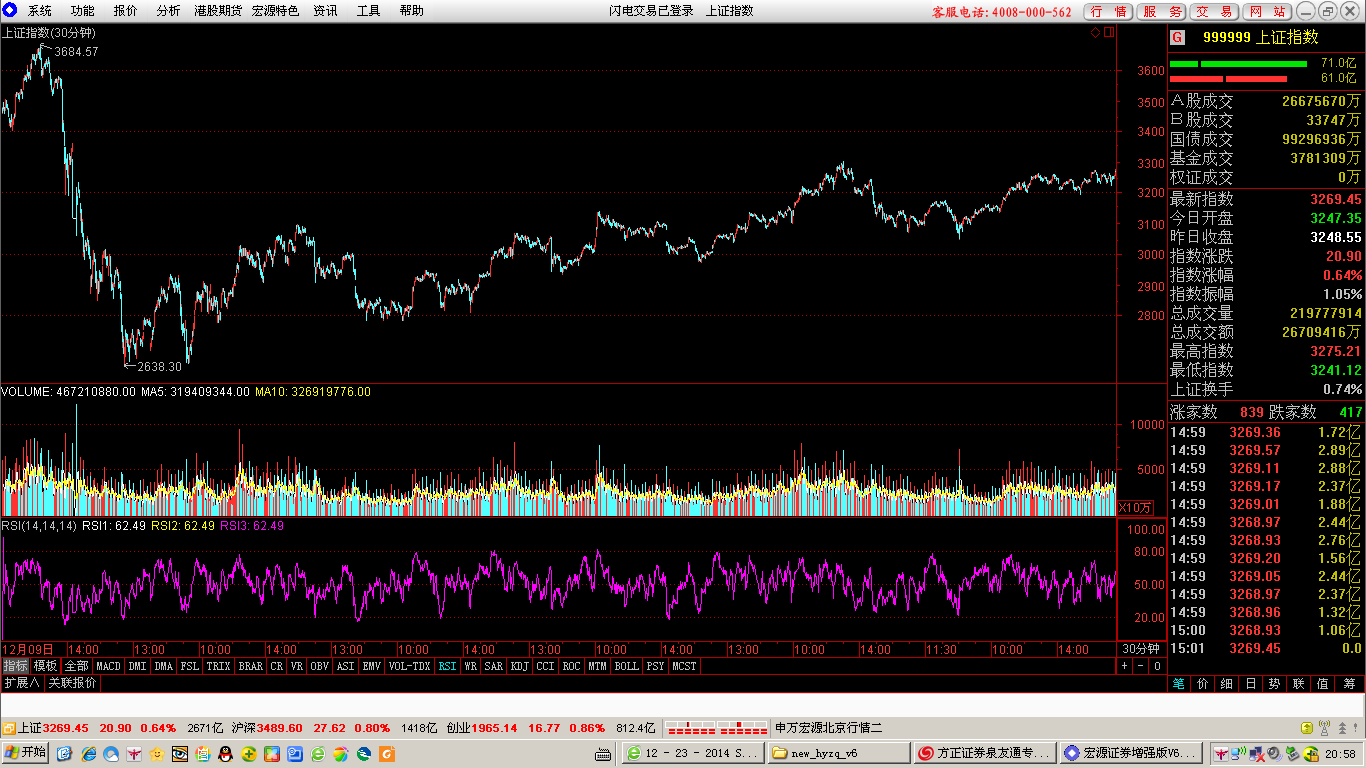Click the 3684.57 high price label

(76, 51)
